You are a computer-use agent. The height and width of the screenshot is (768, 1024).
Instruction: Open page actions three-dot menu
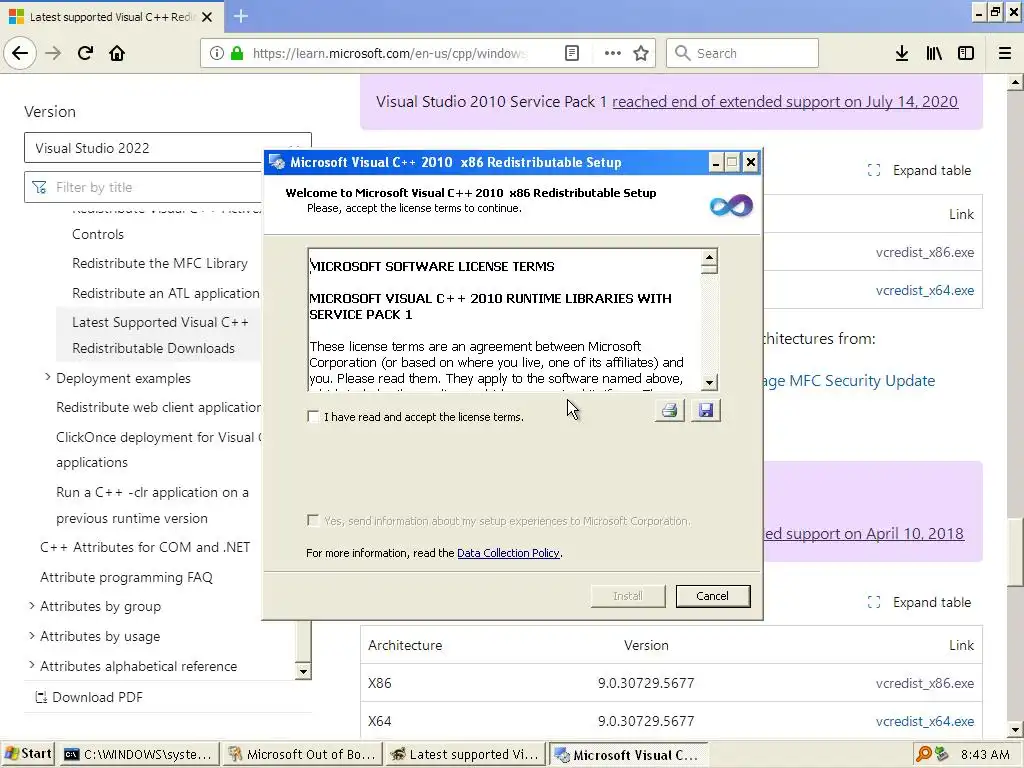(x=613, y=54)
